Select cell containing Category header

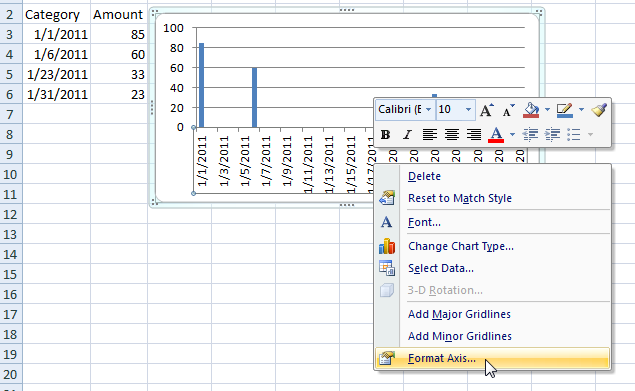[x=56, y=15]
